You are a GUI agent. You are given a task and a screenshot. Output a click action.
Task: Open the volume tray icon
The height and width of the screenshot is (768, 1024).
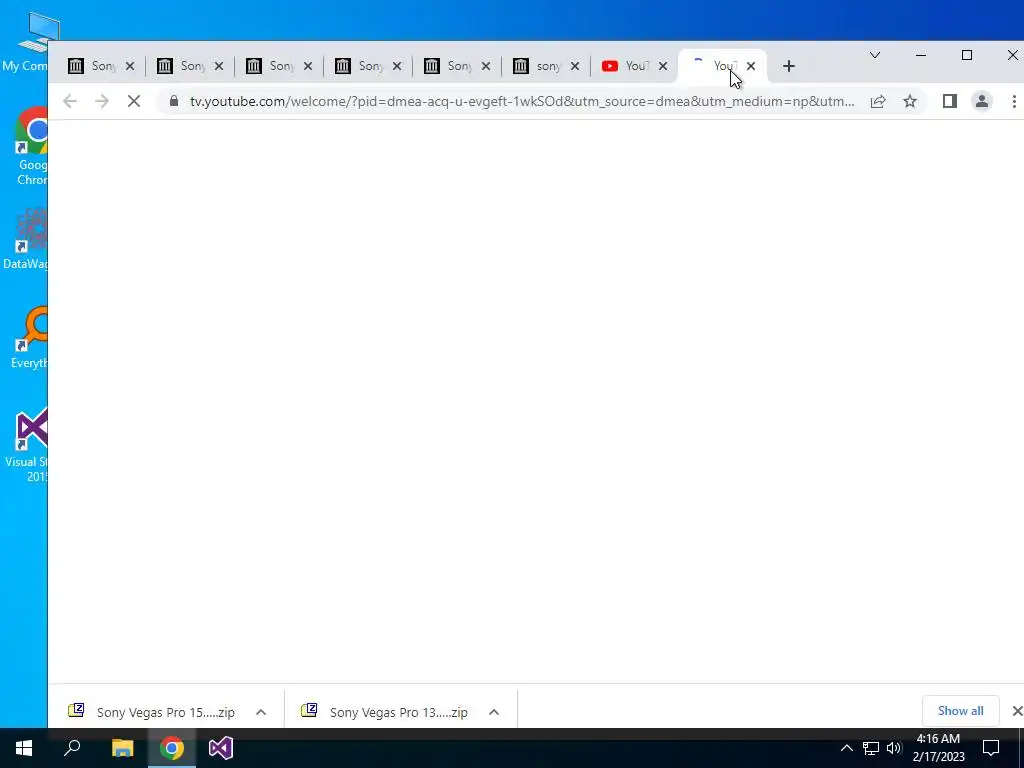point(894,748)
